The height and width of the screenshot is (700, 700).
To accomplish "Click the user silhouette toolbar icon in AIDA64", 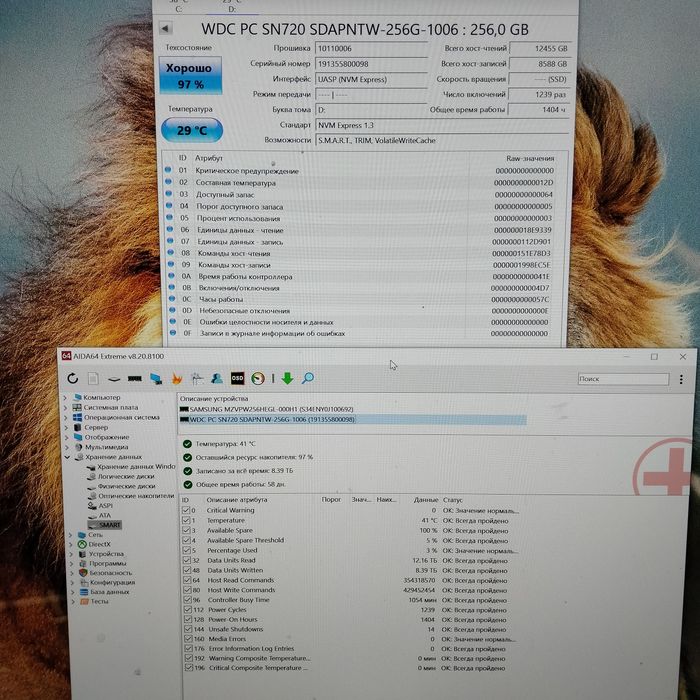I will tap(217, 379).
